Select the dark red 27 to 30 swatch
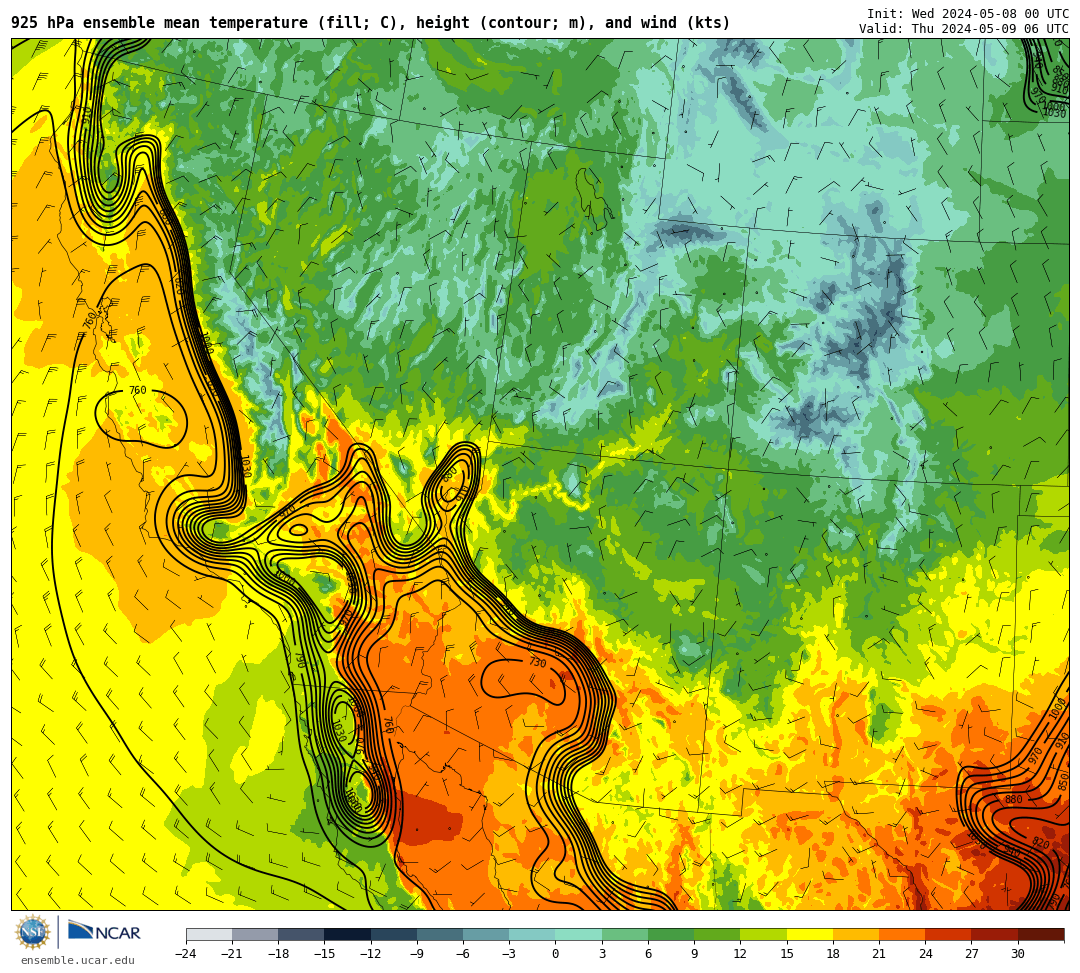The width and height of the screenshot is (1080, 973). pyautogui.click(x=995, y=934)
